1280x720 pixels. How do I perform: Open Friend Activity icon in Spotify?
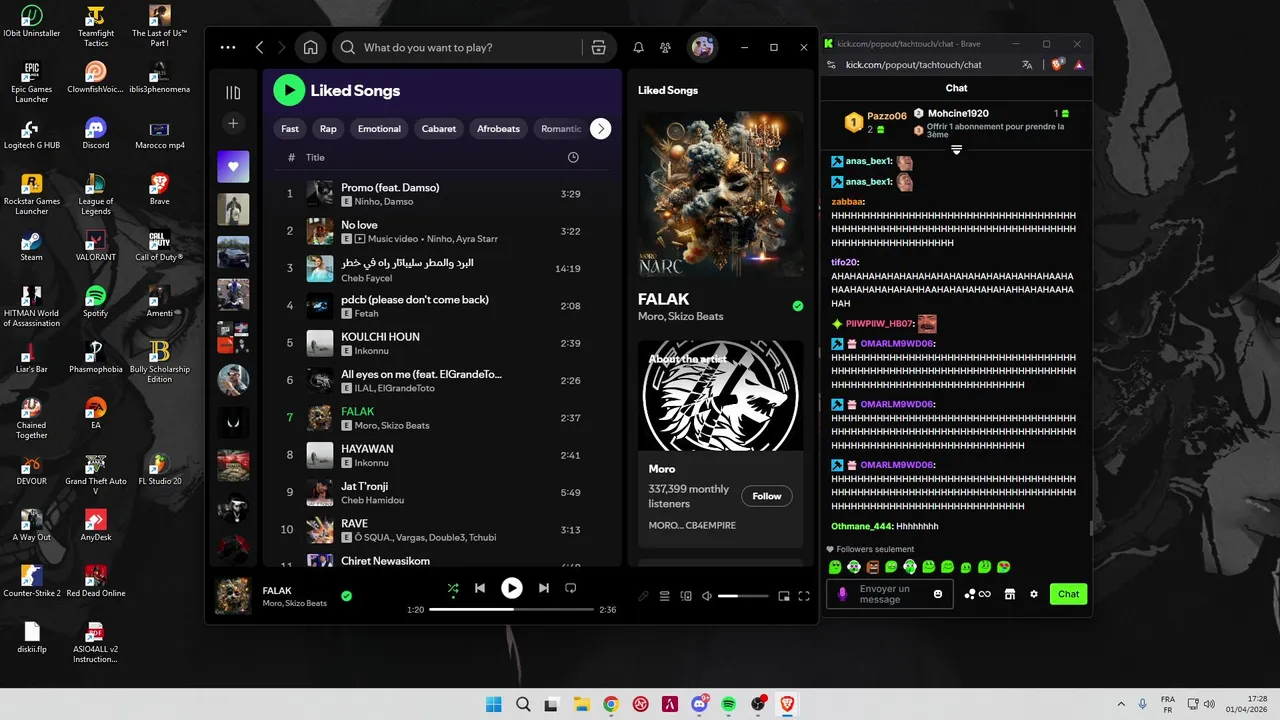click(x=665, y=47)
